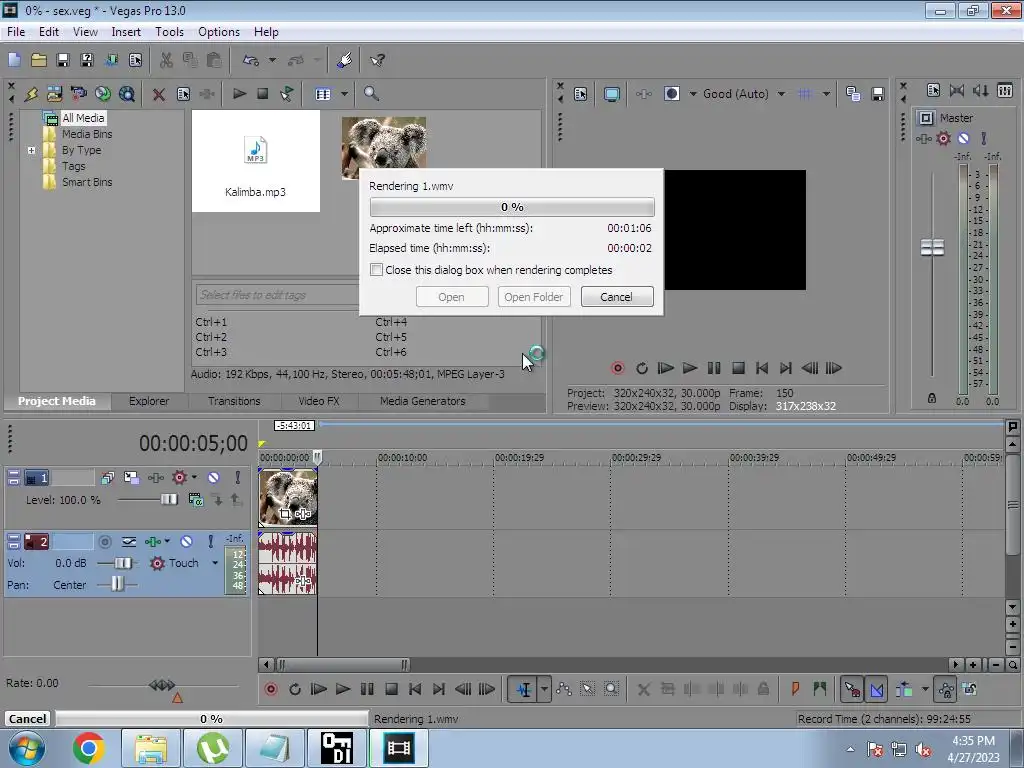The image size is (1024, 768).
Task: Open the preview overlays grid dropdown arrow
Action: pos(826,94)
